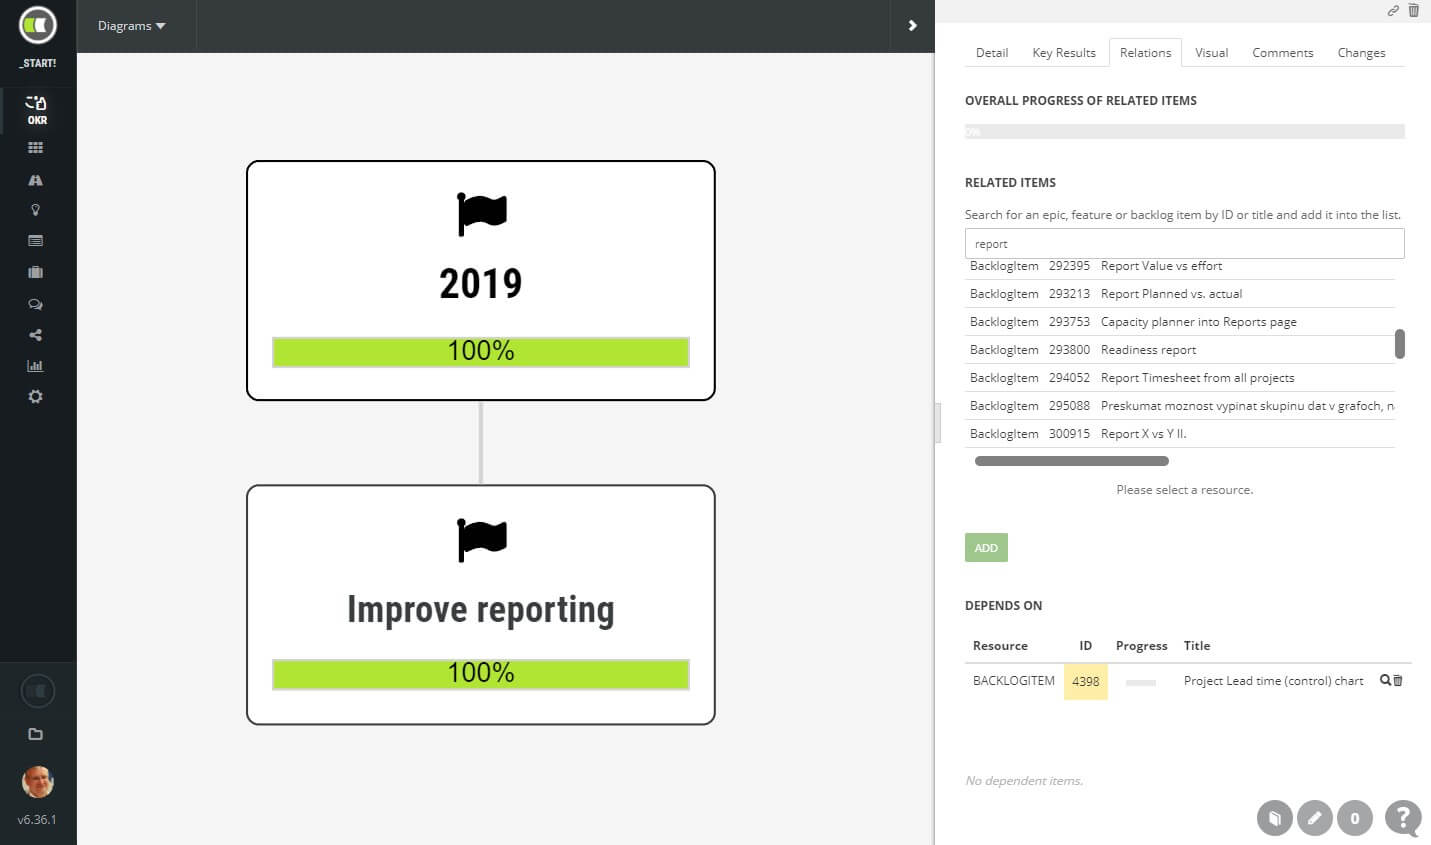Select result 'Report Planned vs. actual'
1431x845 pixels.
1180,294
